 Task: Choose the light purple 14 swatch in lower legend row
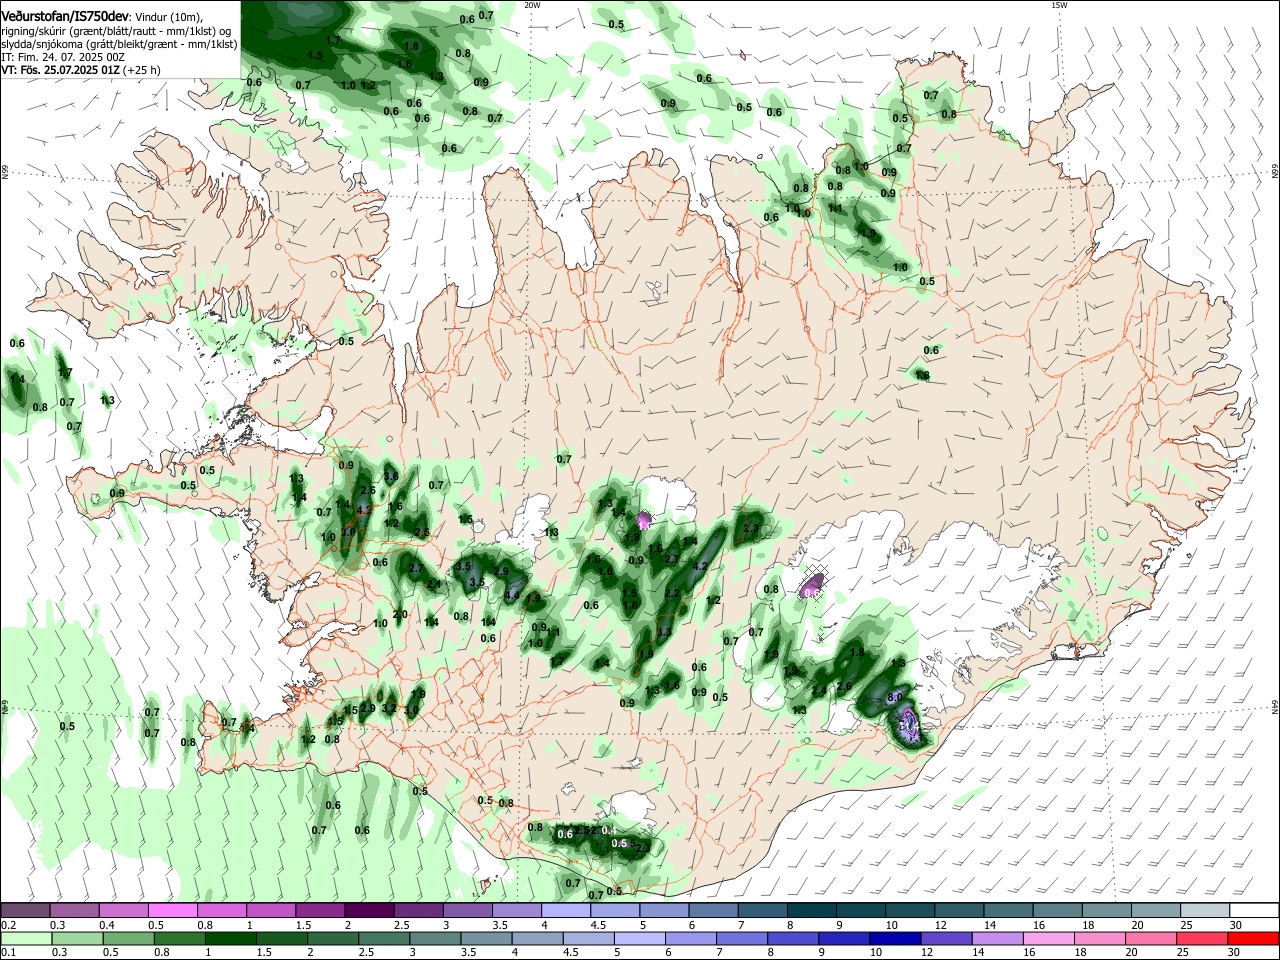pos(996,939)
